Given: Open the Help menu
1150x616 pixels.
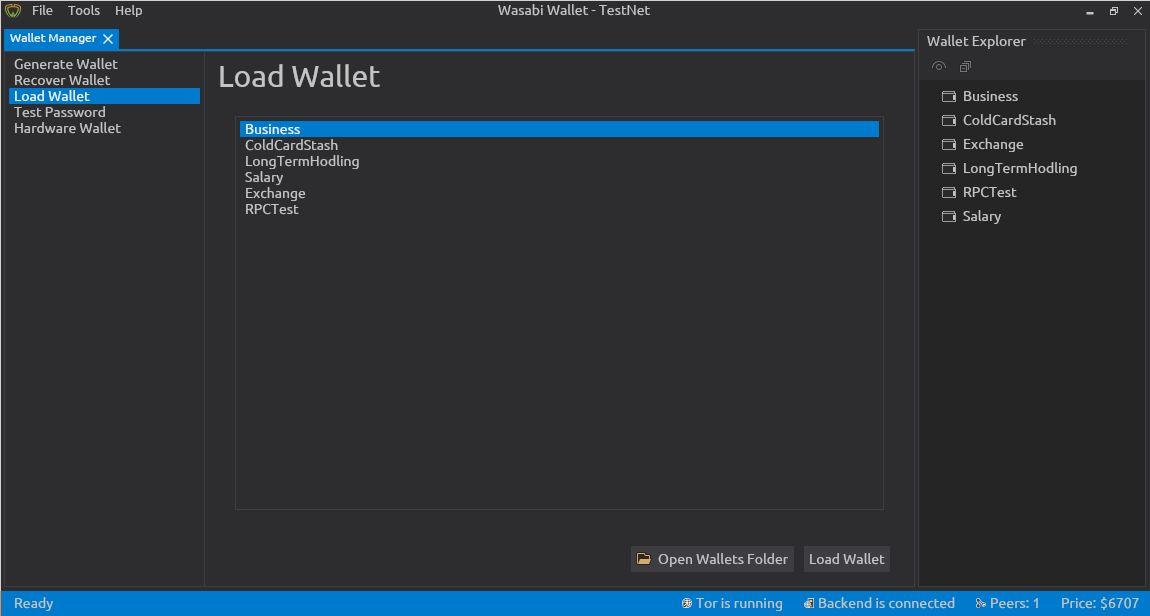Looking at the screenshot, I should pyautogui.click(x=128, y=11).
